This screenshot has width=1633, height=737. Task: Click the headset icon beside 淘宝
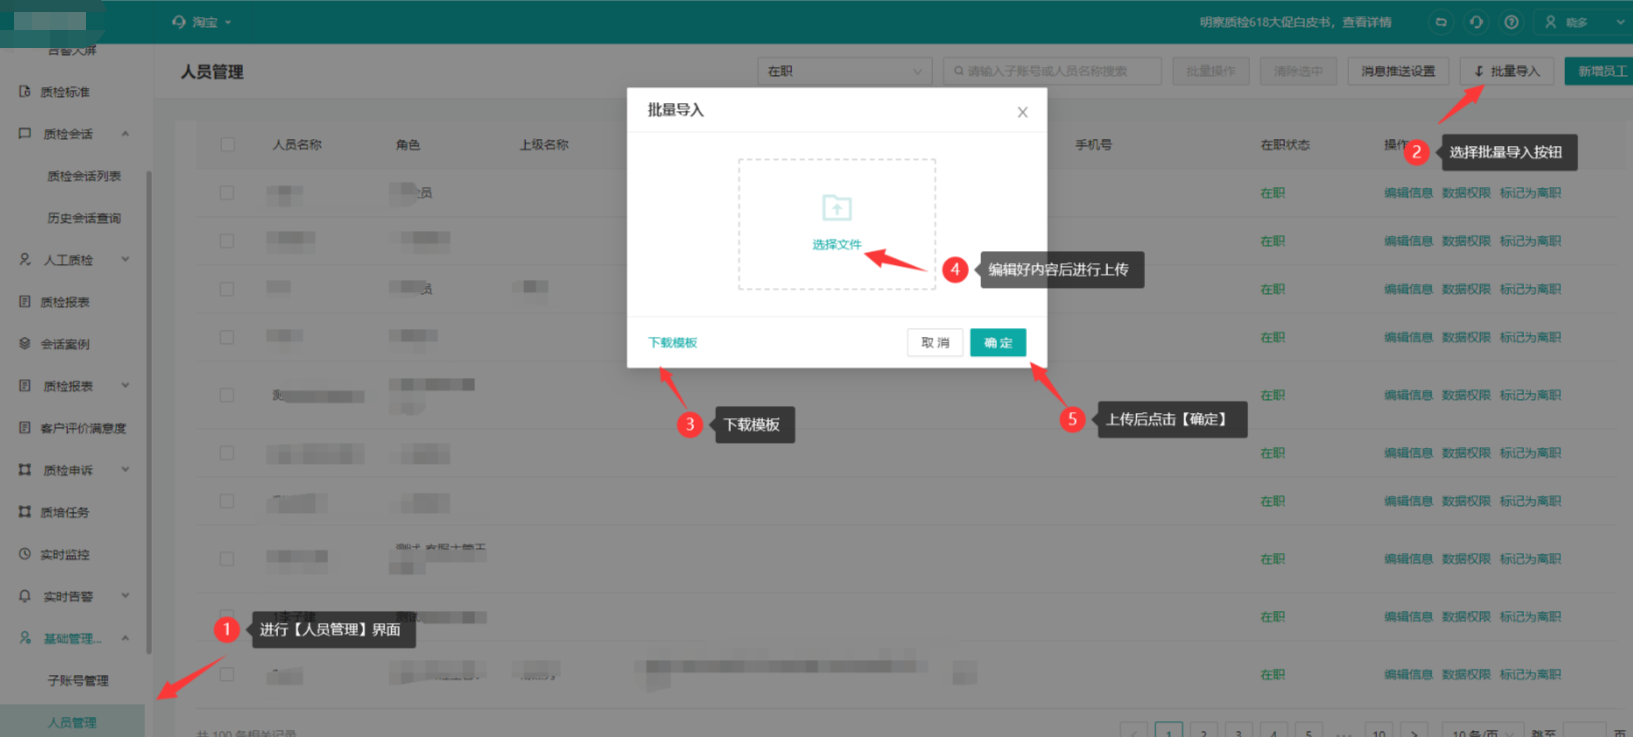point(179,21)
